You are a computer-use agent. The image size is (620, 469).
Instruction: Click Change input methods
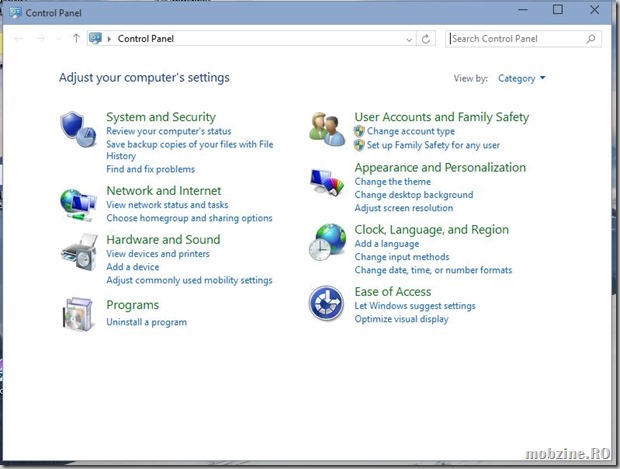pos(402,257)
